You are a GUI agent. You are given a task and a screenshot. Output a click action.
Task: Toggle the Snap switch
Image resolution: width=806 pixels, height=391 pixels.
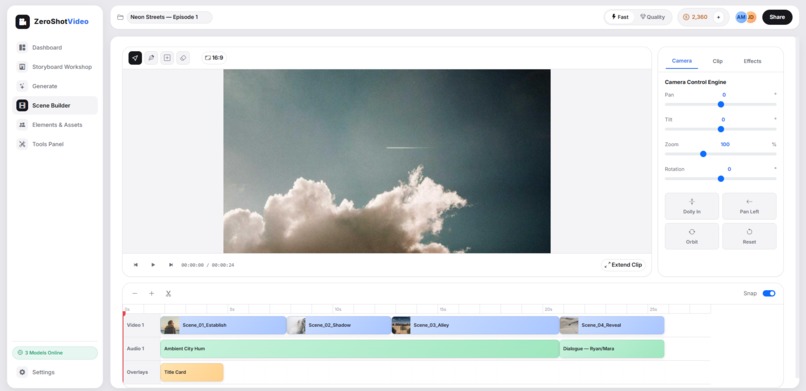coord(769,293)
